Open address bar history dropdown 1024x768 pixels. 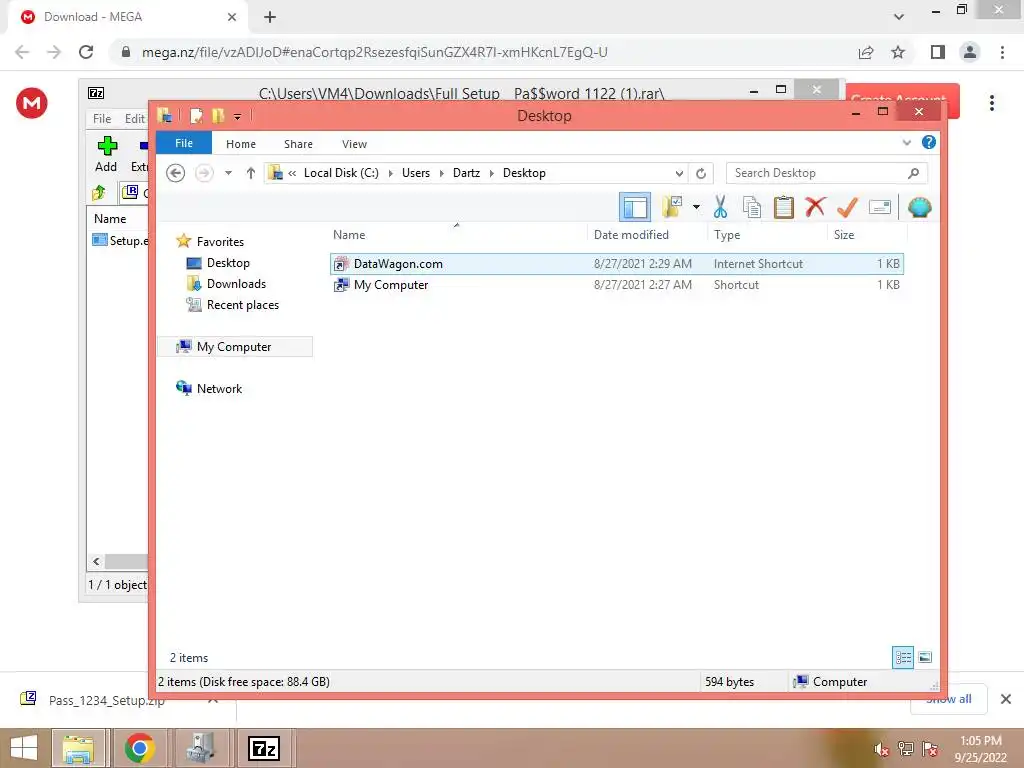679,173
